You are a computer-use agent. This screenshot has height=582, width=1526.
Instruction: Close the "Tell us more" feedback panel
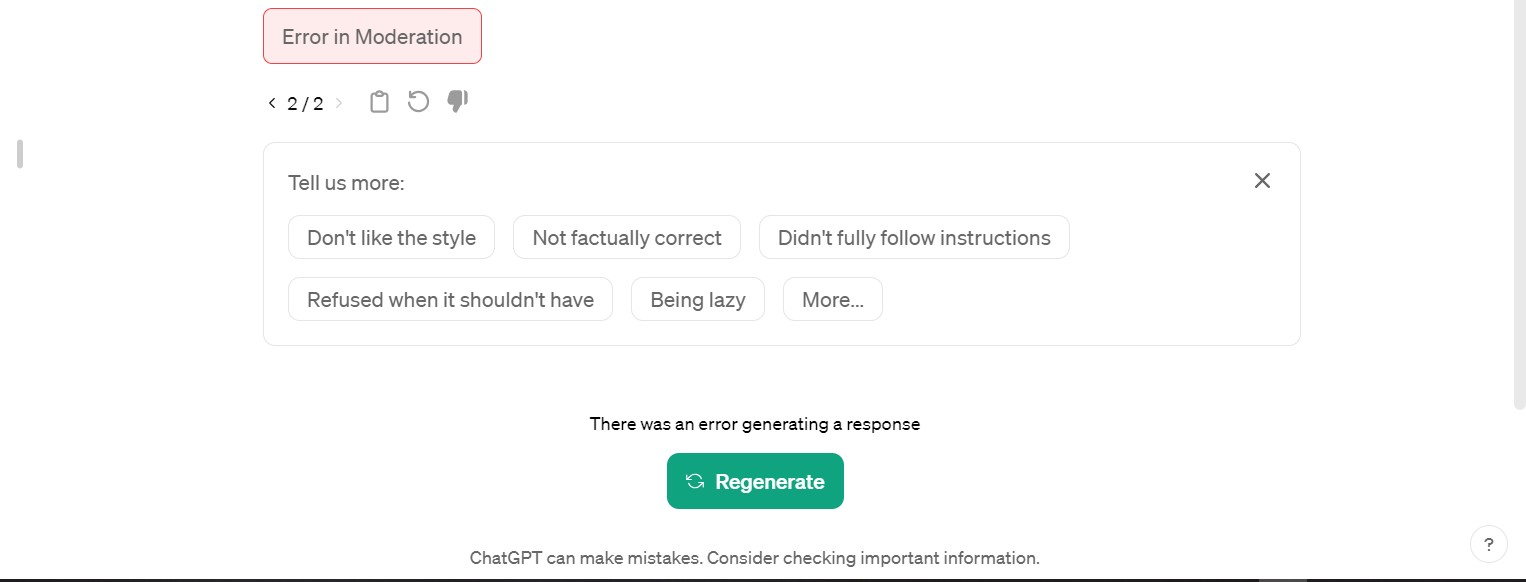(1262, 181)
